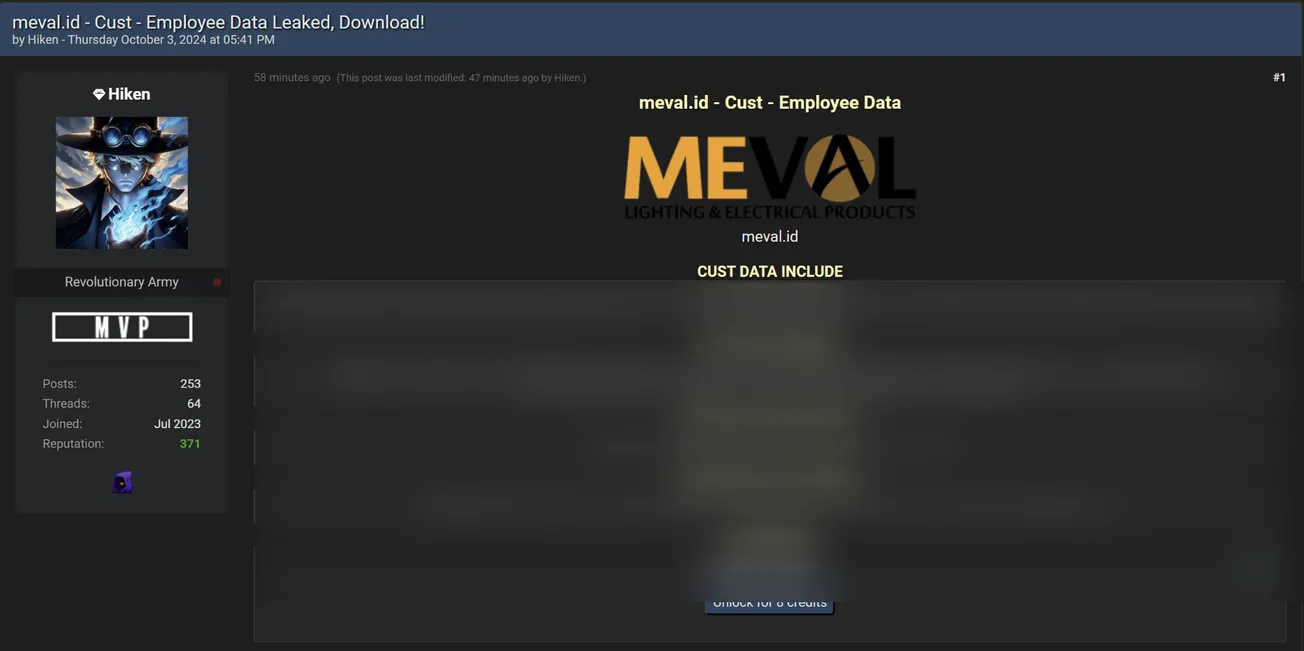Screen dimensions: 1304x651
Task: Click the #1 post number permalink
Action: point(1278,78)
